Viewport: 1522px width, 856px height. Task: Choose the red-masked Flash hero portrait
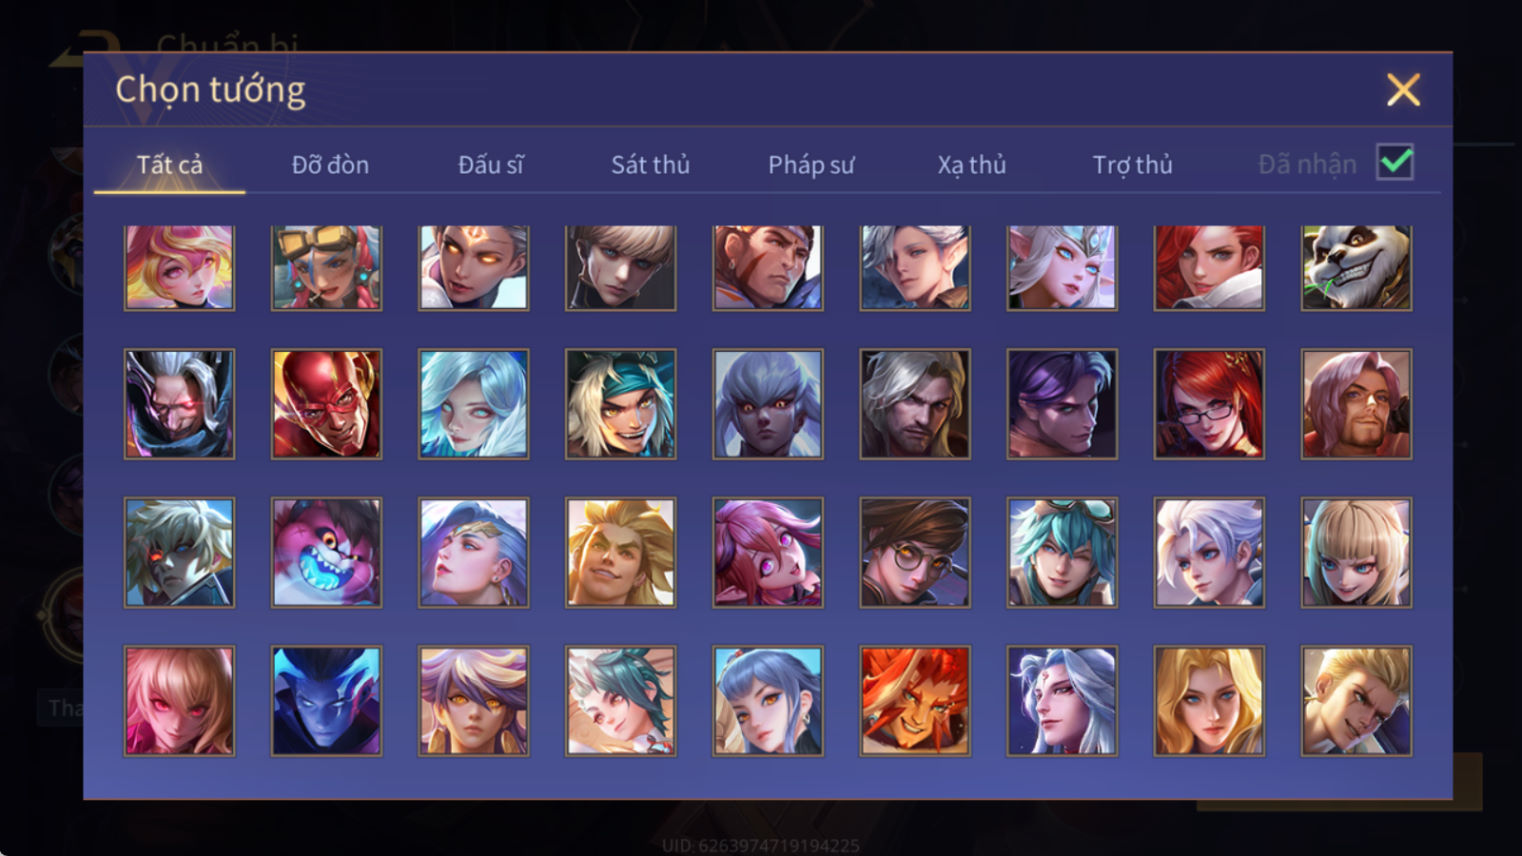326,404
